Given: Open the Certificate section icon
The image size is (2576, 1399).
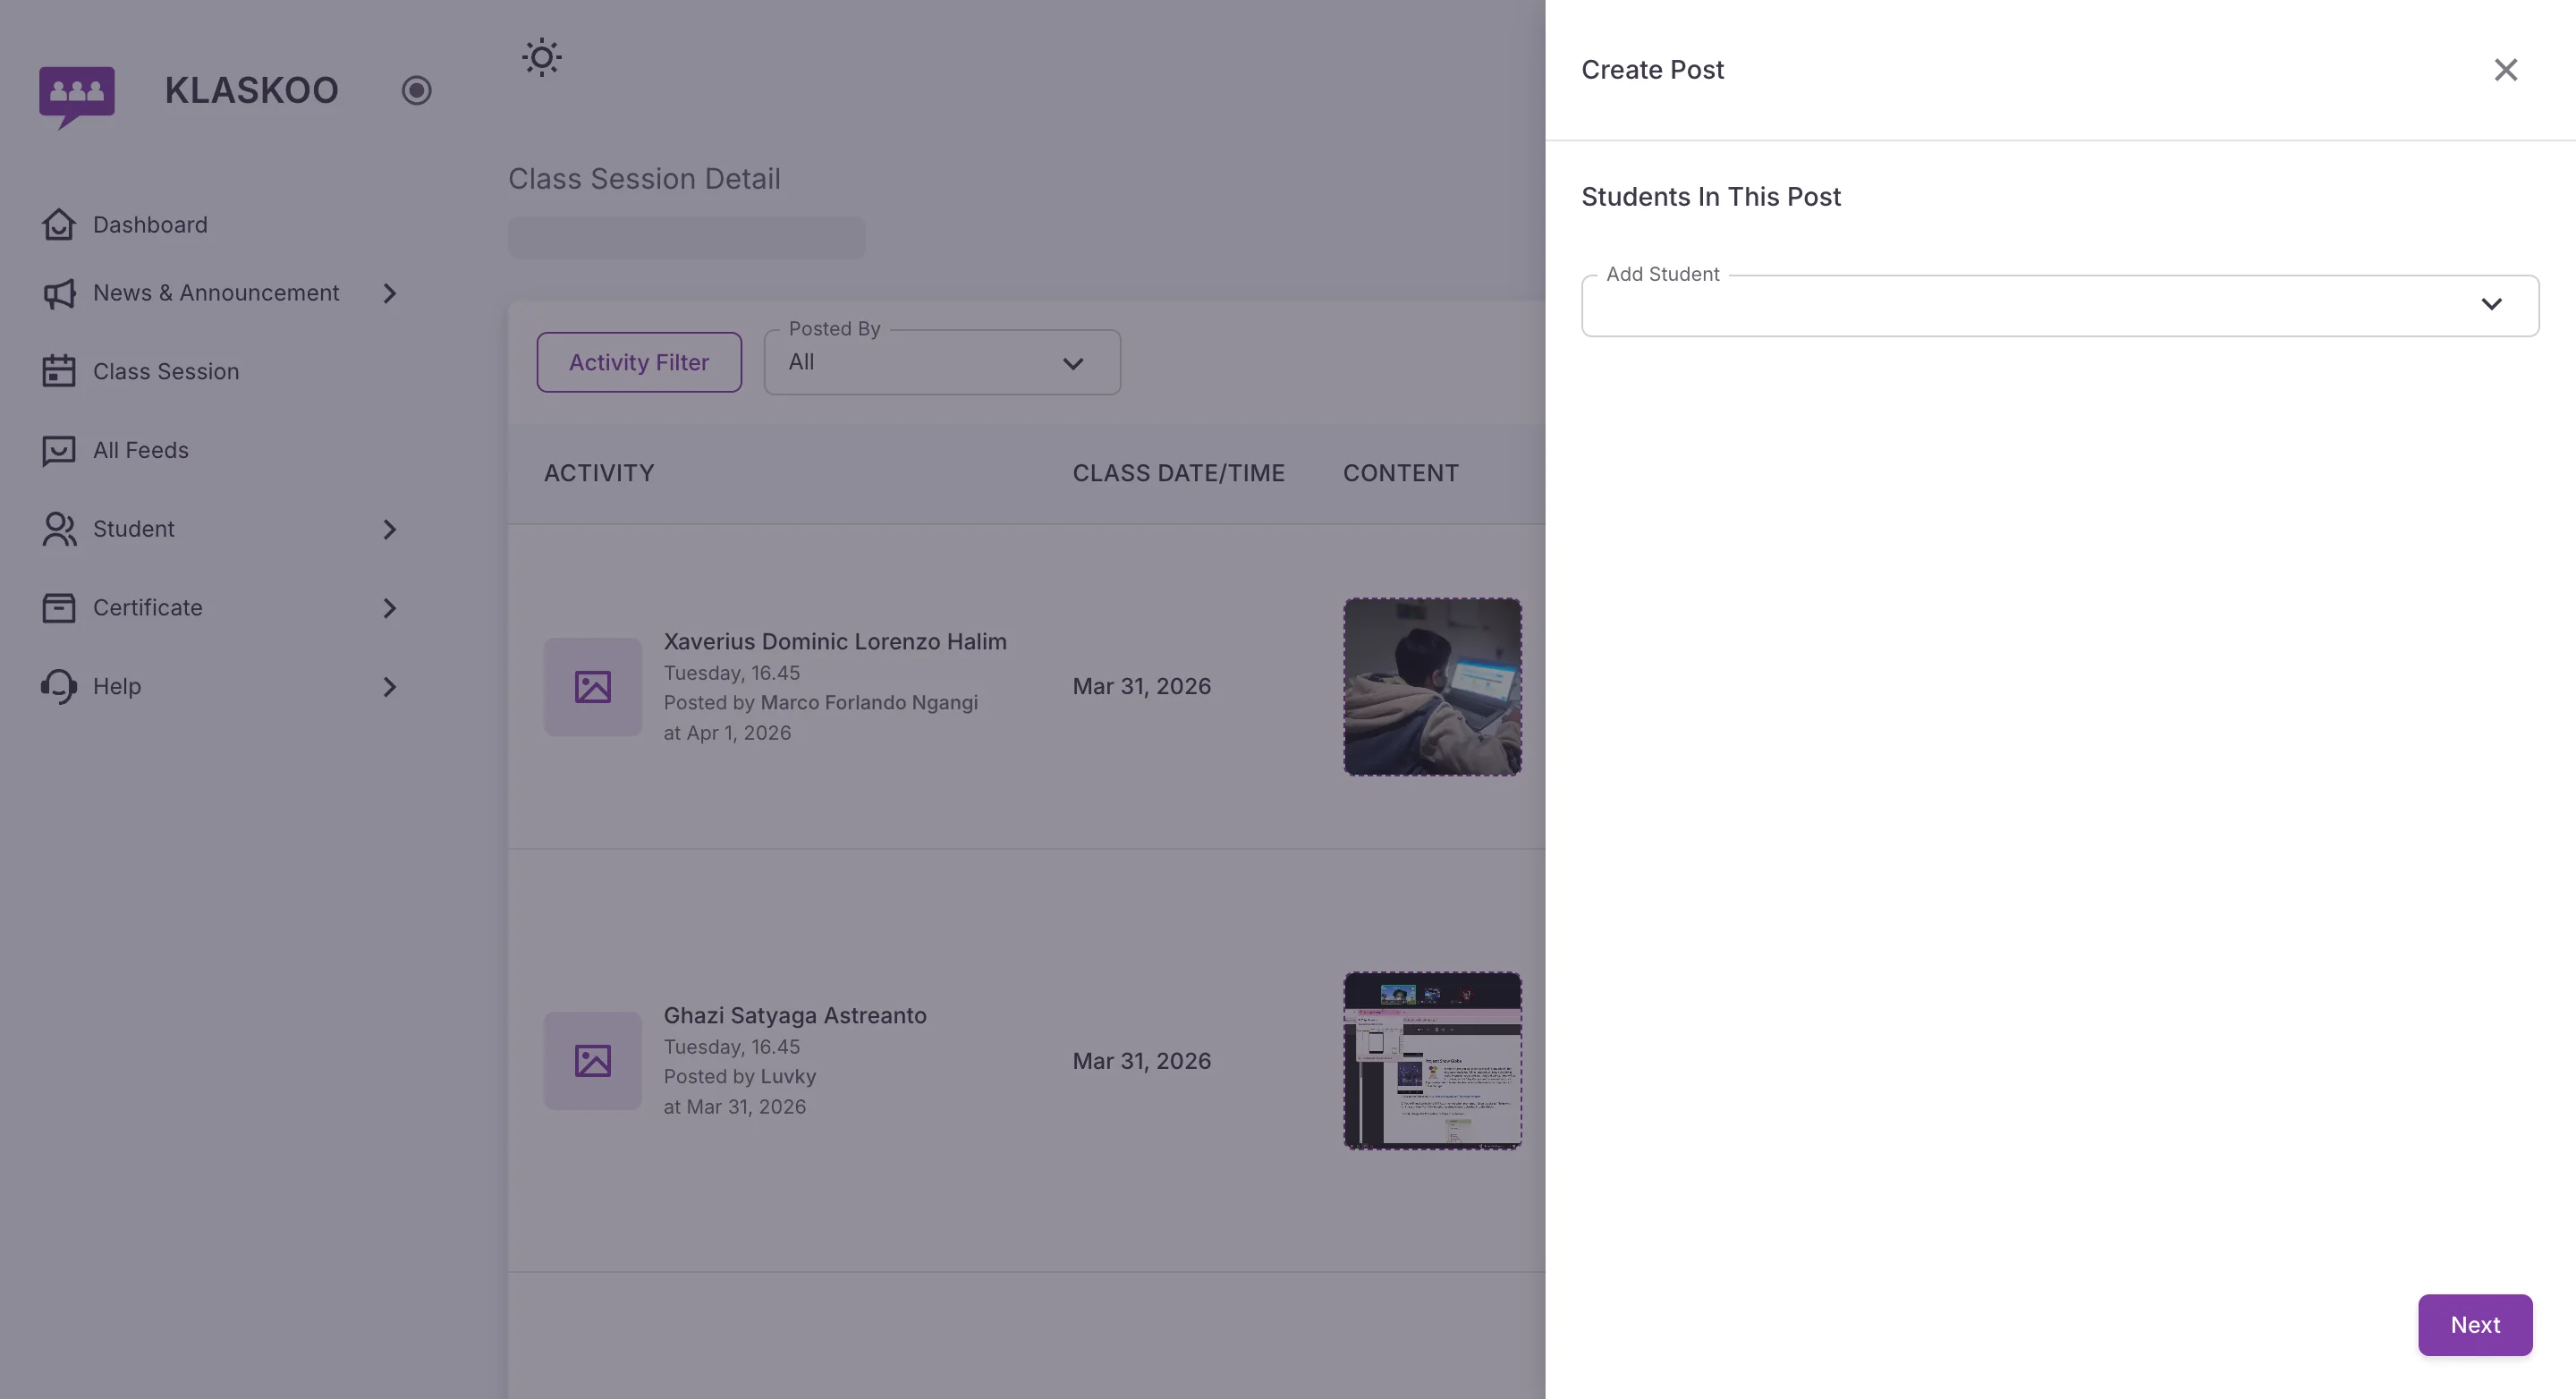Looking at the screenshot, I should (58, 607).
